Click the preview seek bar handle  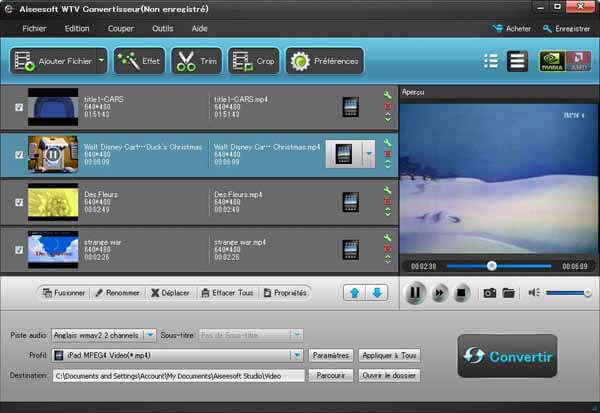[x=492, y=266]
